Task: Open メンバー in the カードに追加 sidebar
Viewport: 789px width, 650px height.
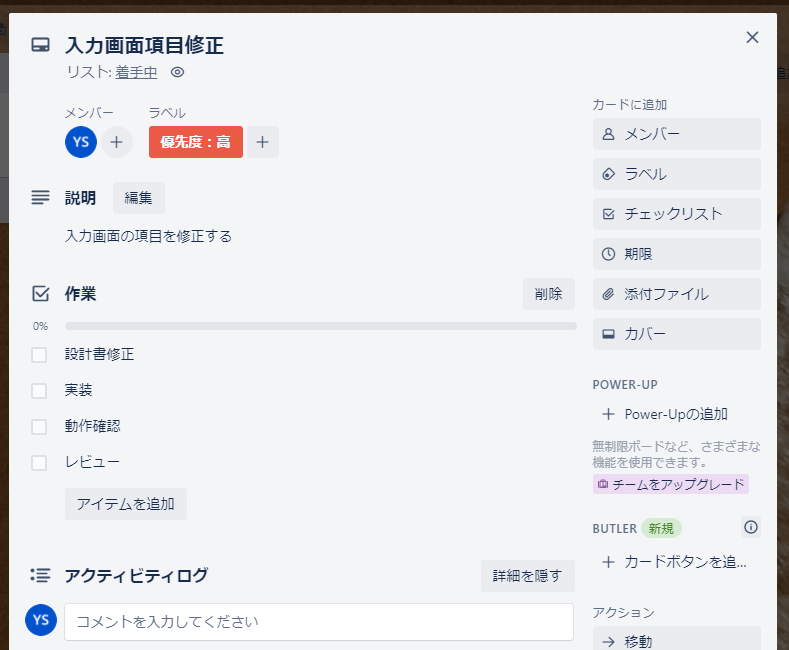Action: 677,134
